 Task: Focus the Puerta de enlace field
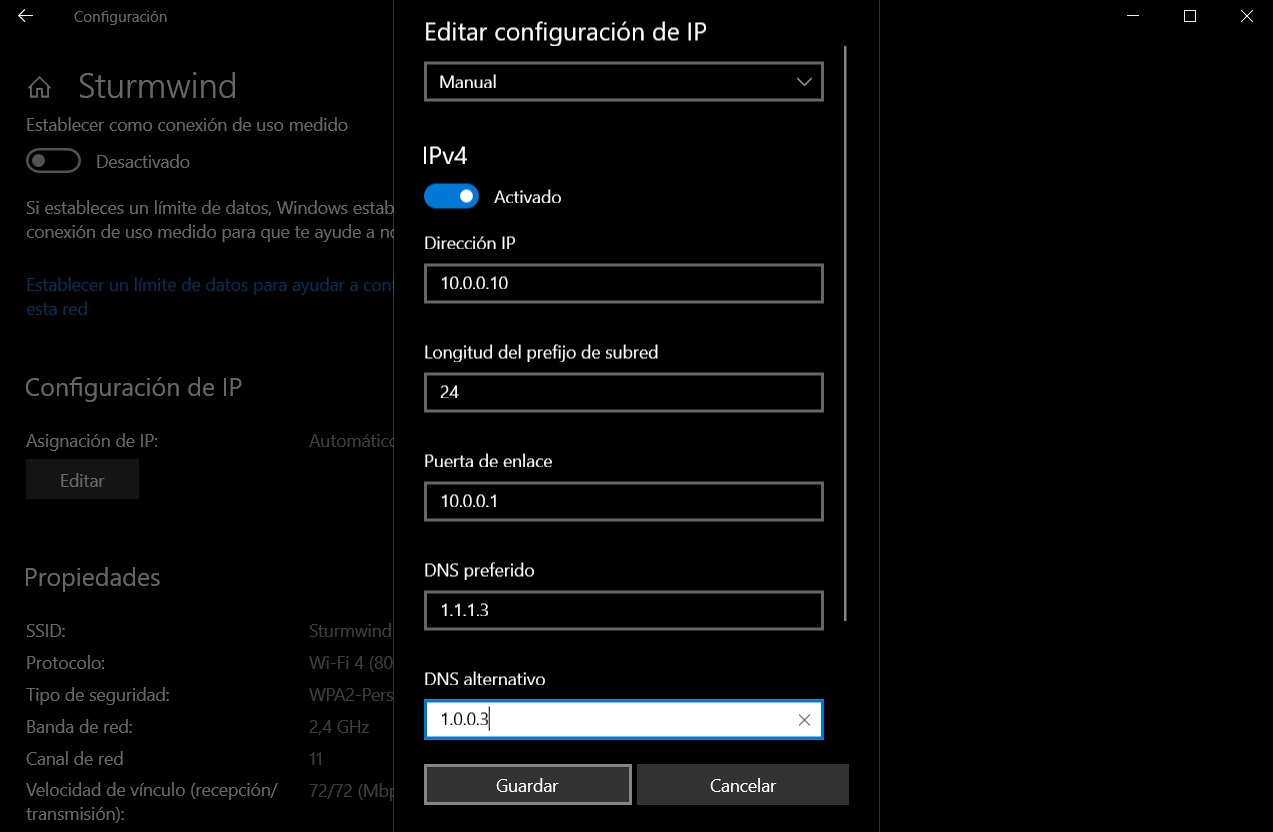click(623, 502)
